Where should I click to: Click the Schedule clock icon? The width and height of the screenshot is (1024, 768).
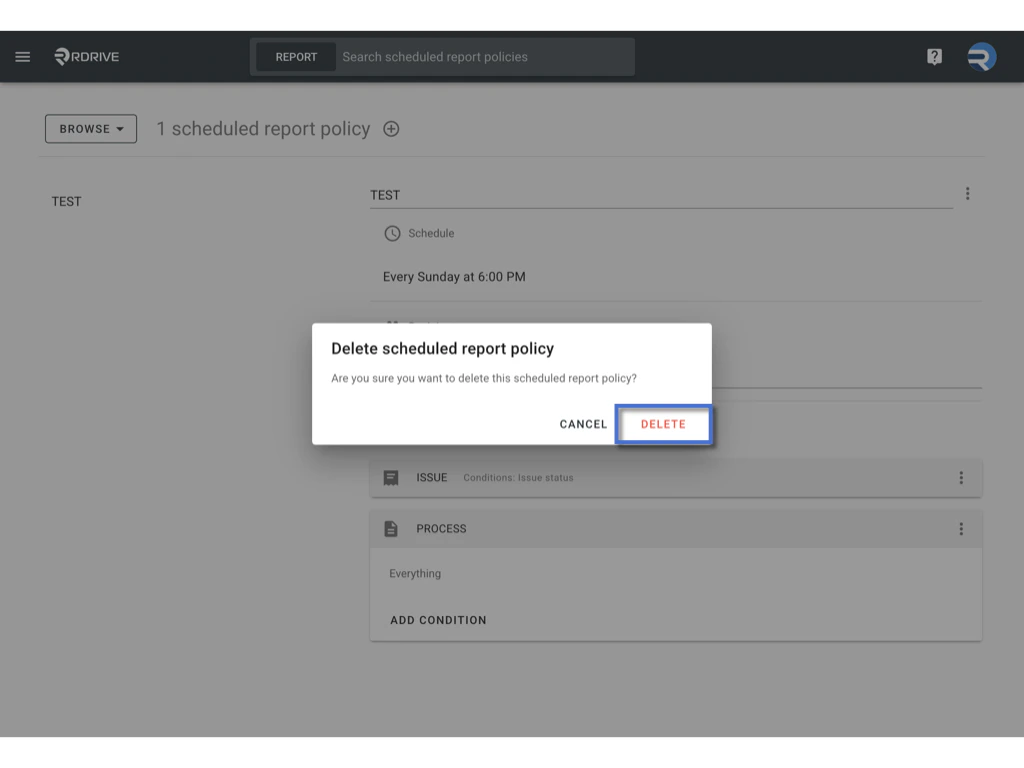click(x=391, y=233)
